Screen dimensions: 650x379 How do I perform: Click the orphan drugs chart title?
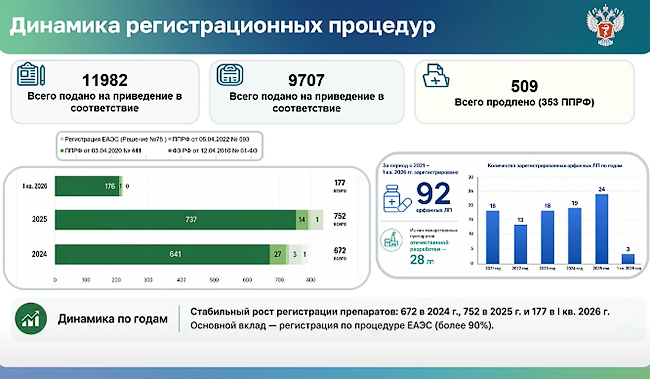pyautogui.click(x=555, y=165)
